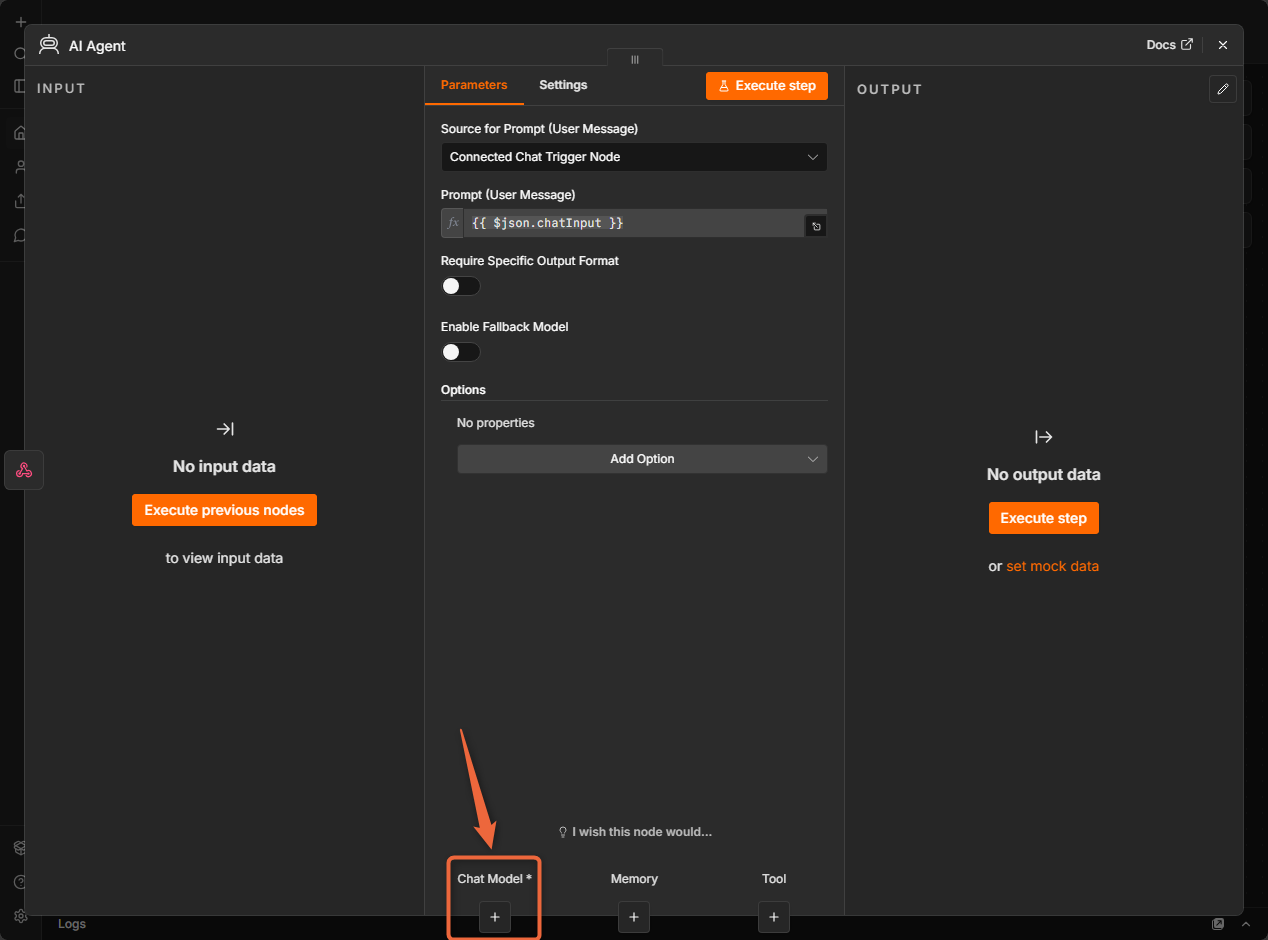The height and width of the screenshot is (940, 1268).
Task: Add a Chat Model with the plus button
Action: tap(494, 917)
